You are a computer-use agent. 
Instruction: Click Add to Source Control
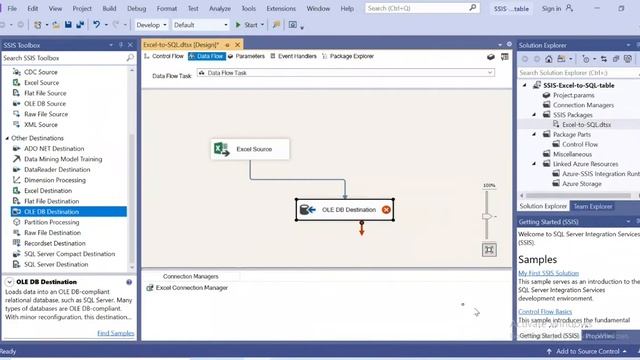(x=587, y=351)
